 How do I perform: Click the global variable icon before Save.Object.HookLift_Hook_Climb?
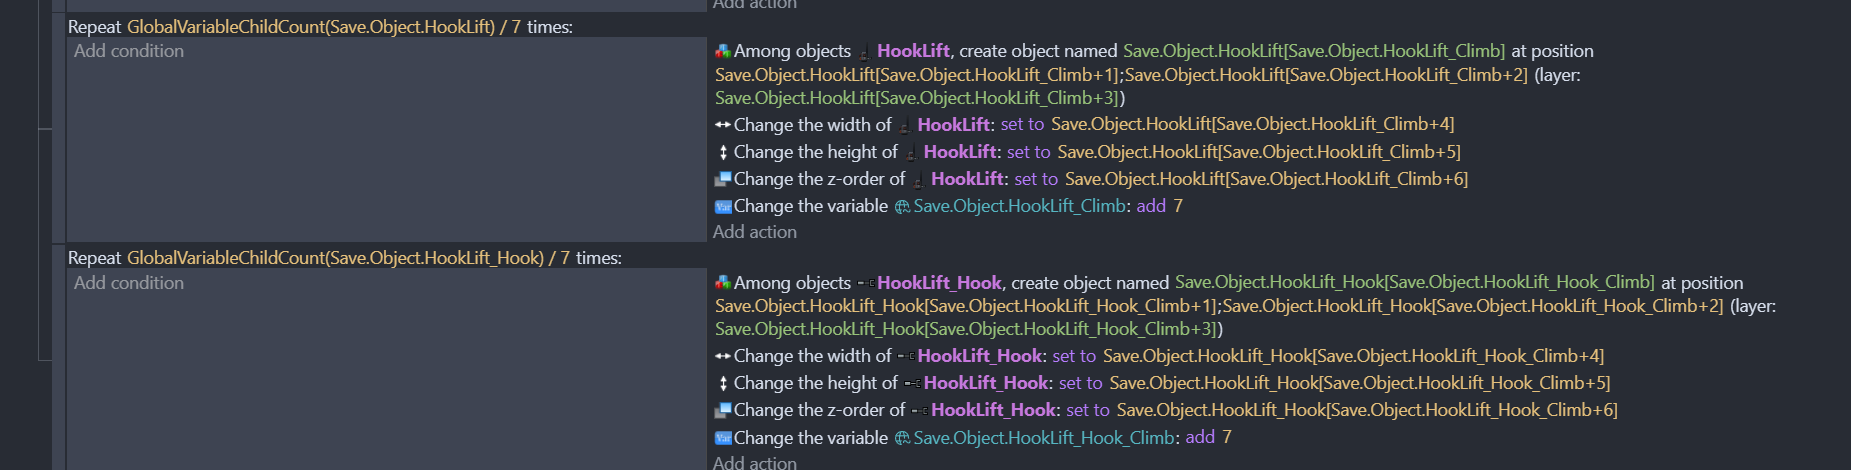[x=902, y=438]
